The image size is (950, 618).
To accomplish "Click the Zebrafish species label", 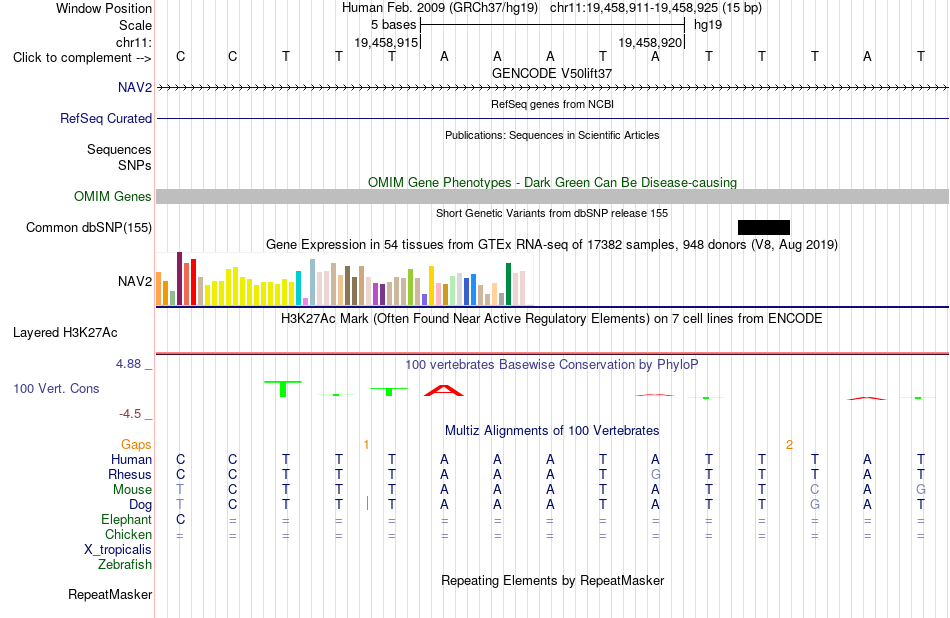I will [125, 565].
